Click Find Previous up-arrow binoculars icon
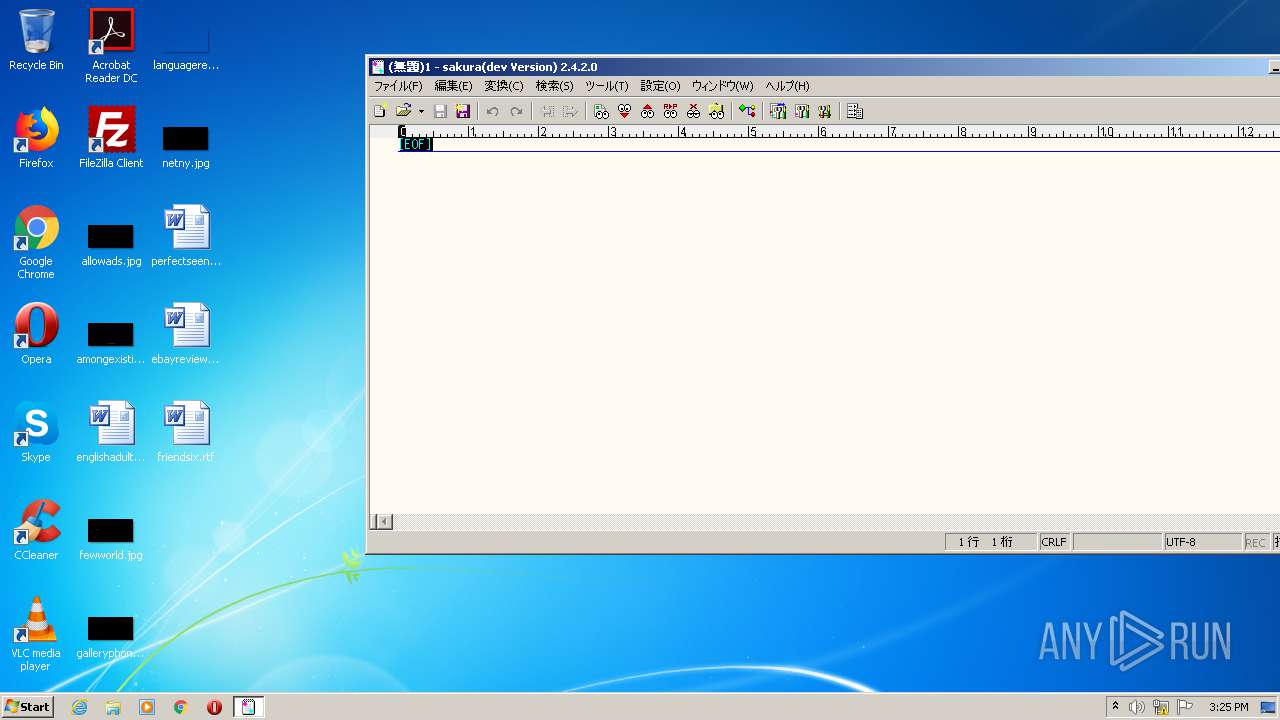Screen dimensions: 1280x720 point(647,111)
